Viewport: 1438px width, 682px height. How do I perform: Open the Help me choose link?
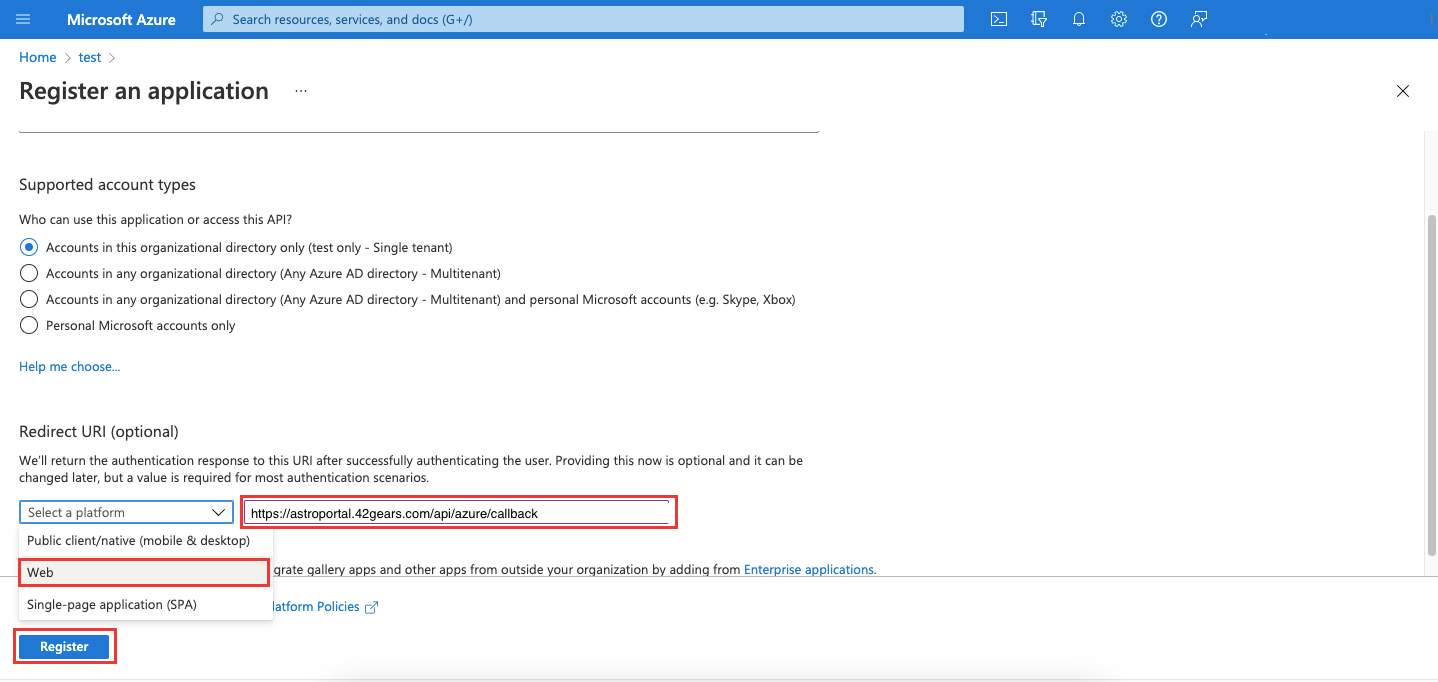[x=70, y=367]
